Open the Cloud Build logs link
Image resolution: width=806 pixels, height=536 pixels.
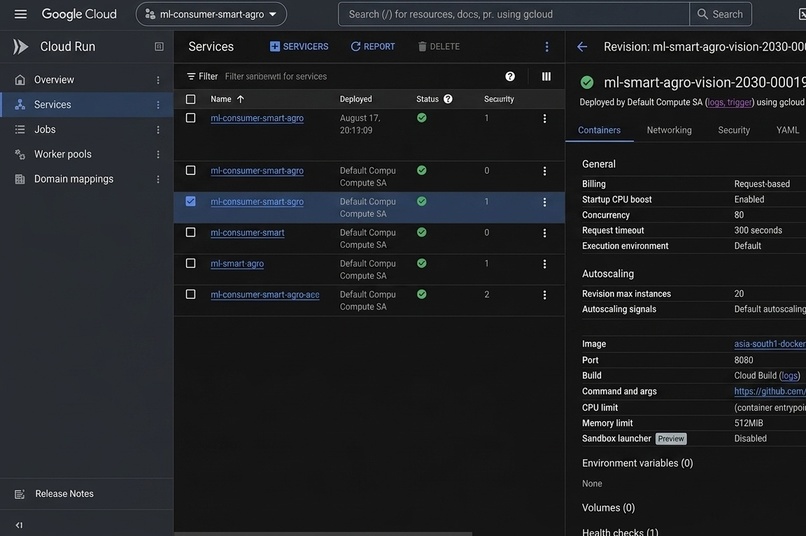coord(789,376)
